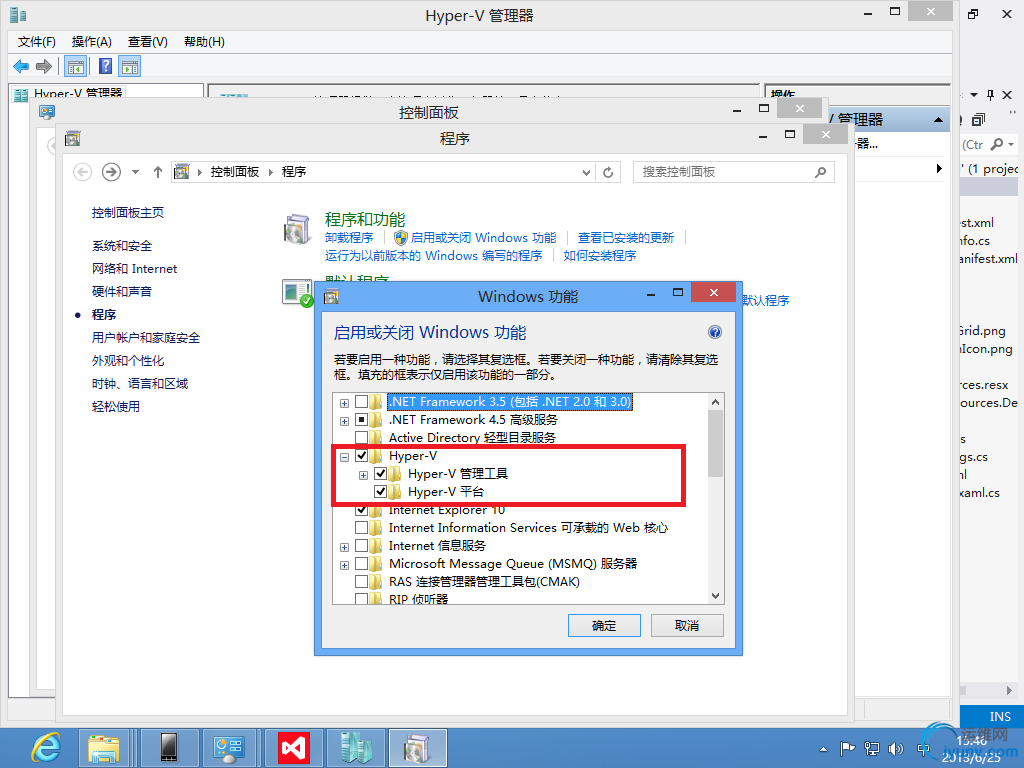Expand the .NET Framework 3.5 node
This screenshot has width=1024, height=768.
coord(344,403)
